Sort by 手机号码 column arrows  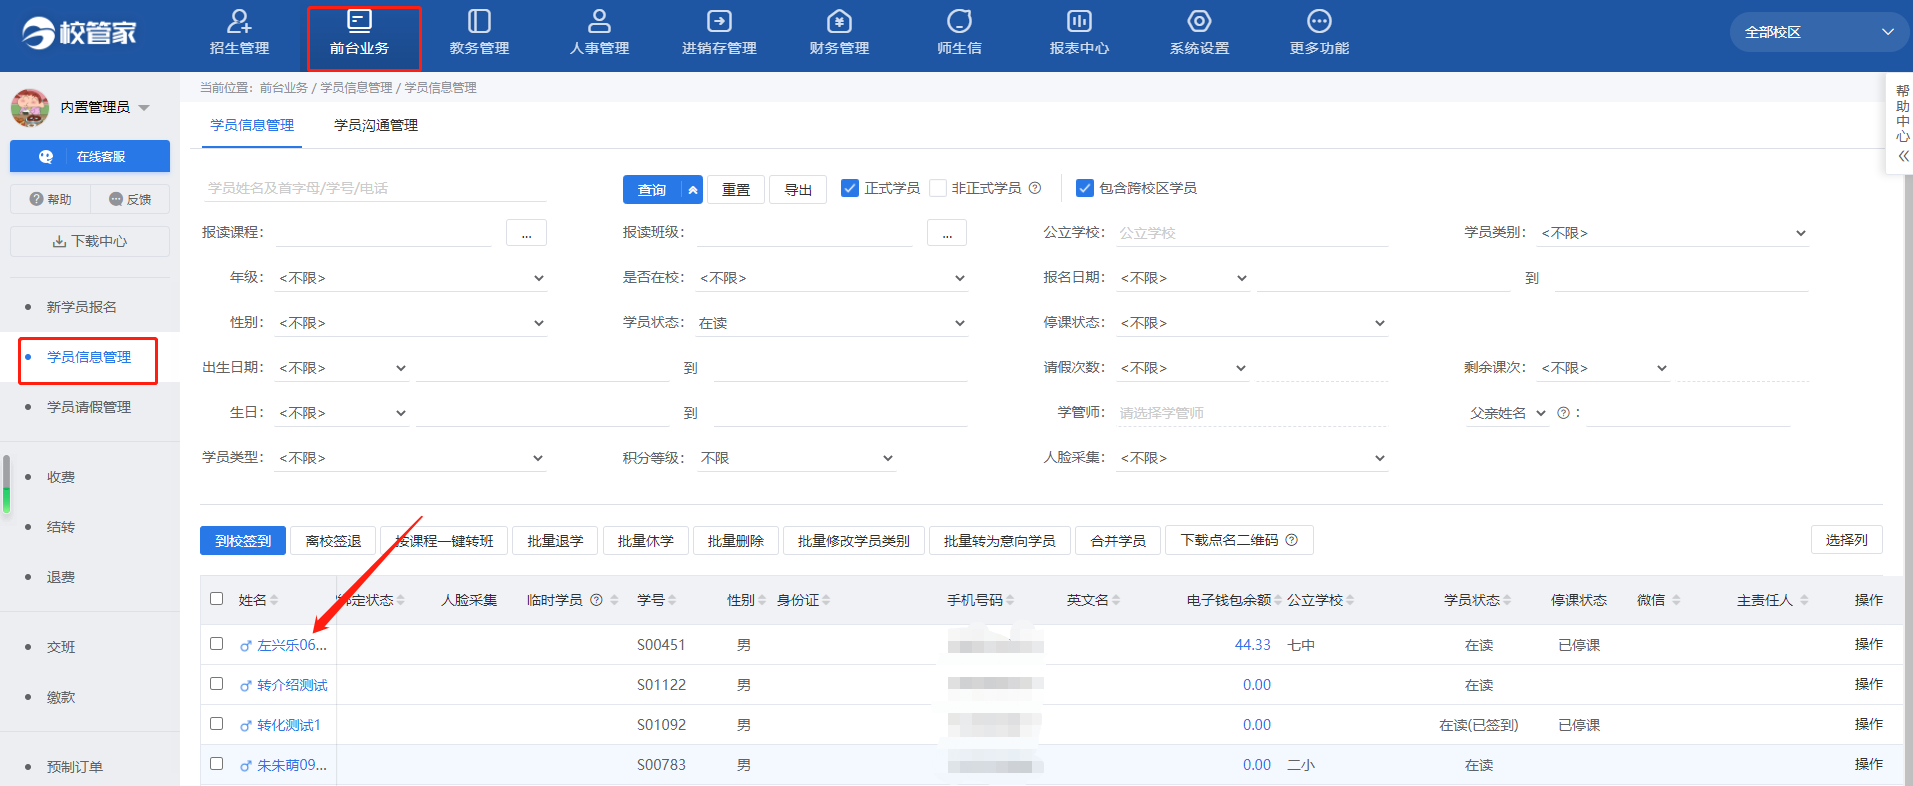coord(1010,600)
